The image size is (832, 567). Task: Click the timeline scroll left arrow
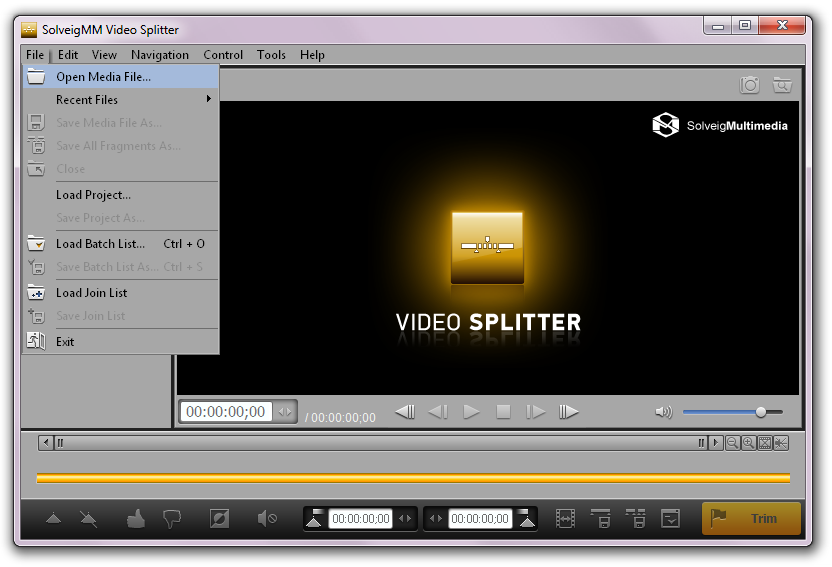tap(46, 443)
